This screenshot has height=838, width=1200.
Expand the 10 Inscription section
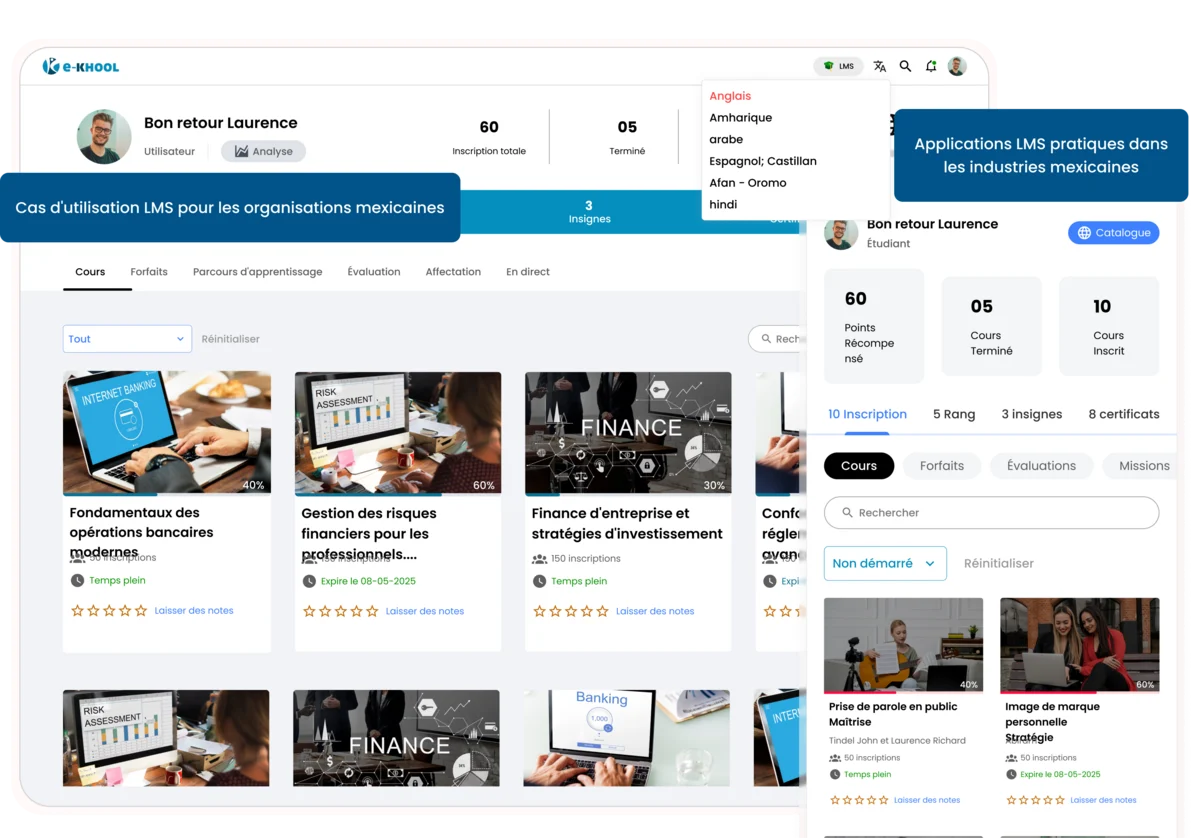(867, 413)
